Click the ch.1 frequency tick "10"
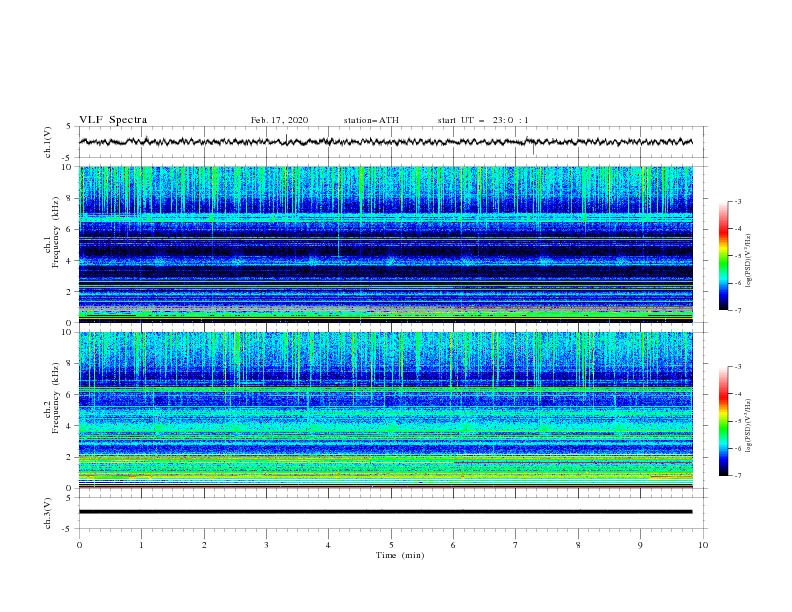The height and width of the screenshot is (612, 792). (x=67, y=167)
